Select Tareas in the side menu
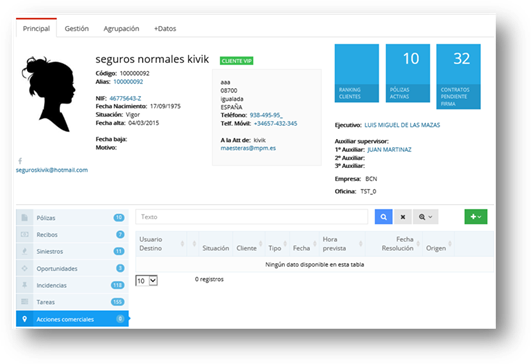 [72, 302]
